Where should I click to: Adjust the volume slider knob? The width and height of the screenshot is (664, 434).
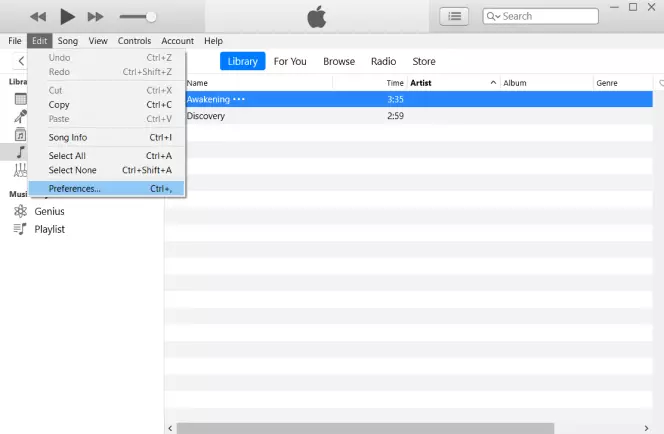click(x=151, y=17)
